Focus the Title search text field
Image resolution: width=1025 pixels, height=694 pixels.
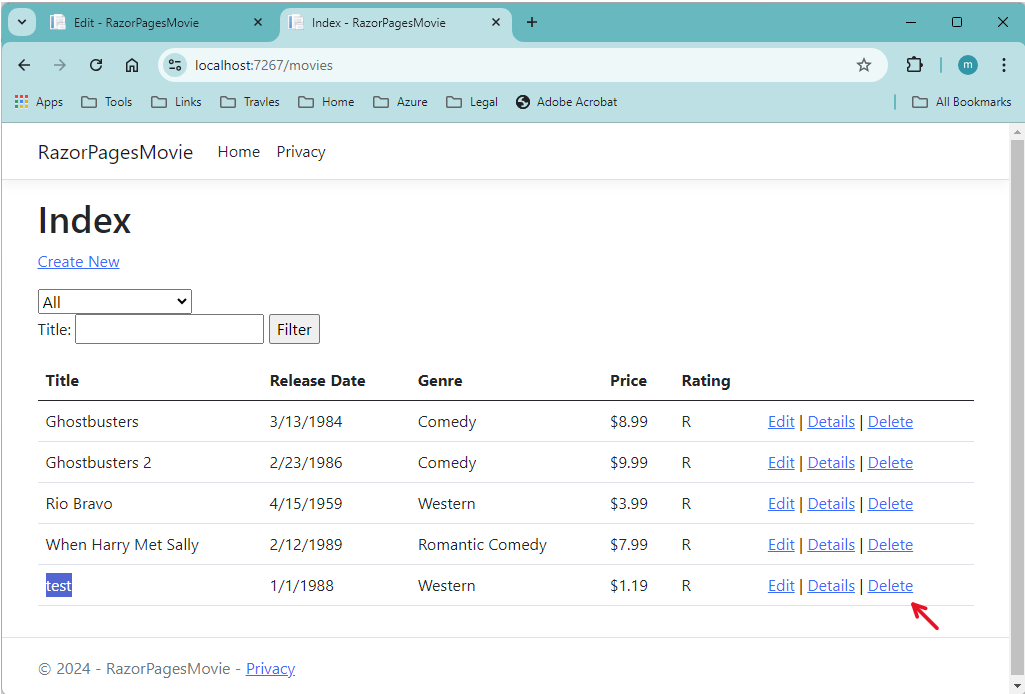click(x=169, y=329)
